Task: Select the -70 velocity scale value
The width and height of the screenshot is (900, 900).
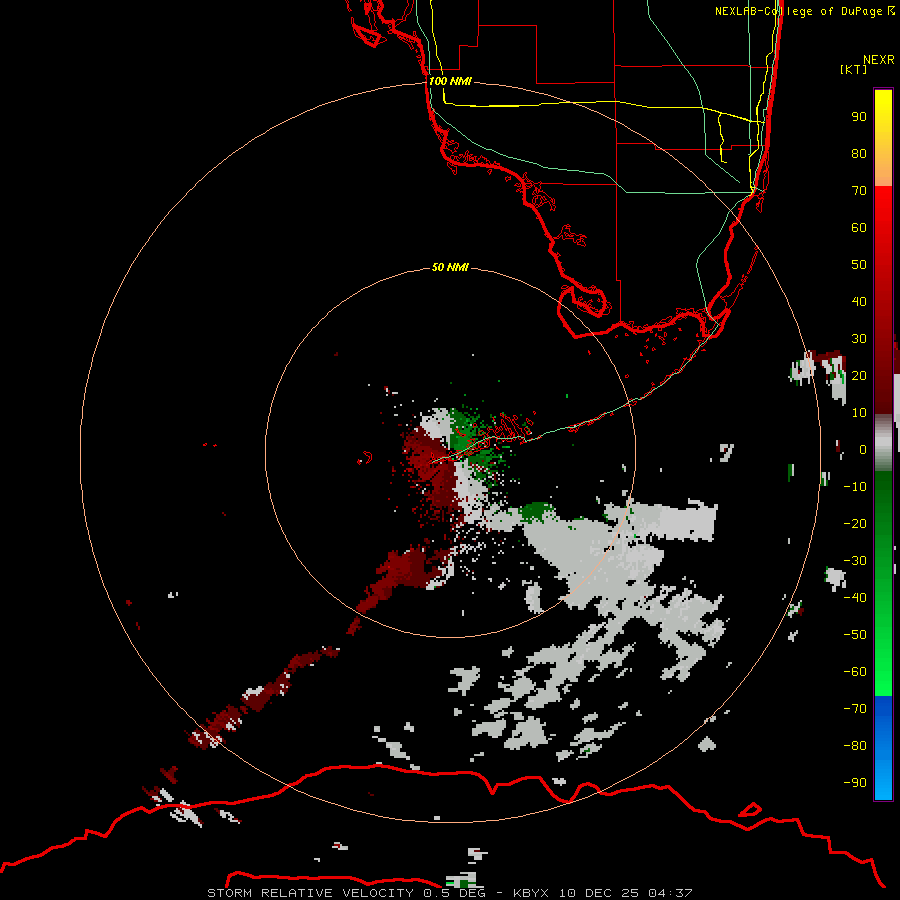Action: point(855,709)
